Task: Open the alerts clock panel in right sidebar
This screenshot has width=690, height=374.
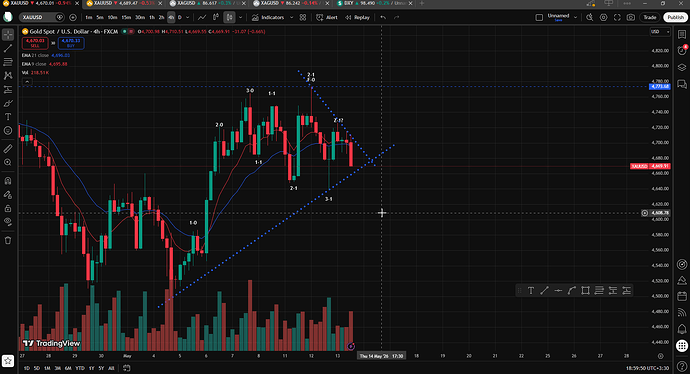Action: (682, 51)
